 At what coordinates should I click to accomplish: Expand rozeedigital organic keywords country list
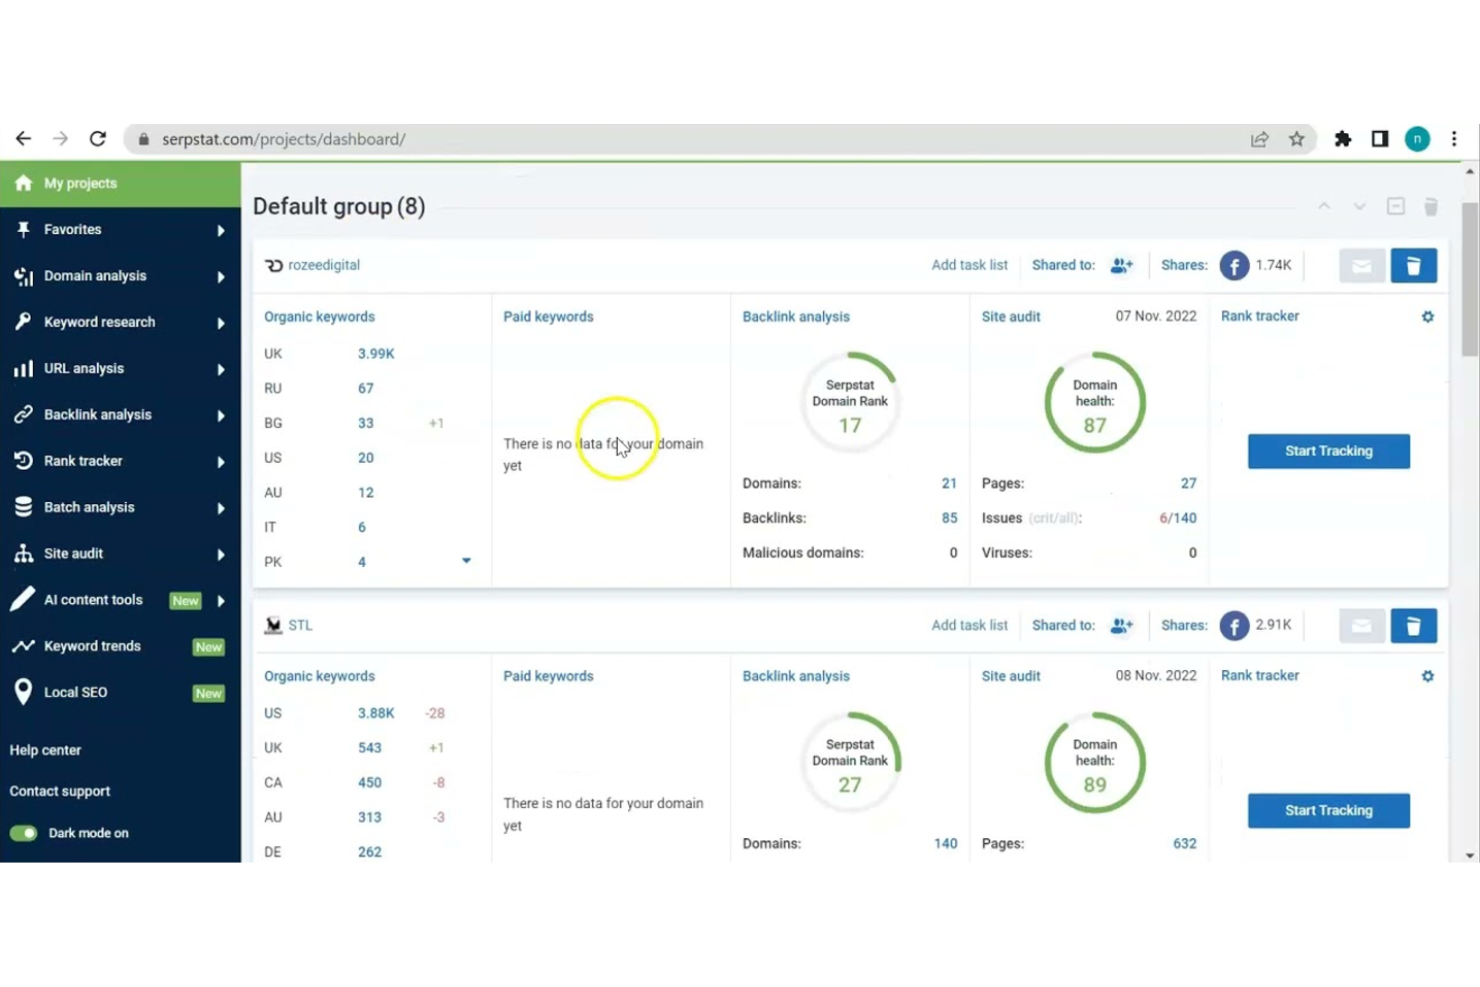coord(466,561)
